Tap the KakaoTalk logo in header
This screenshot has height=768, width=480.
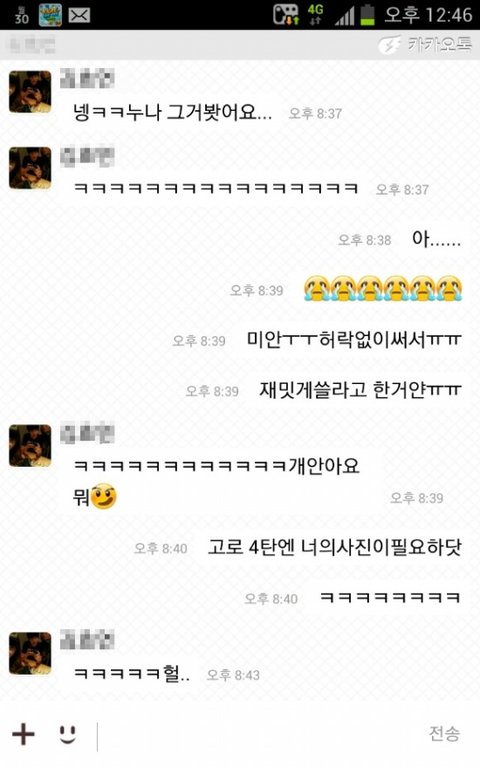(424, 45)
